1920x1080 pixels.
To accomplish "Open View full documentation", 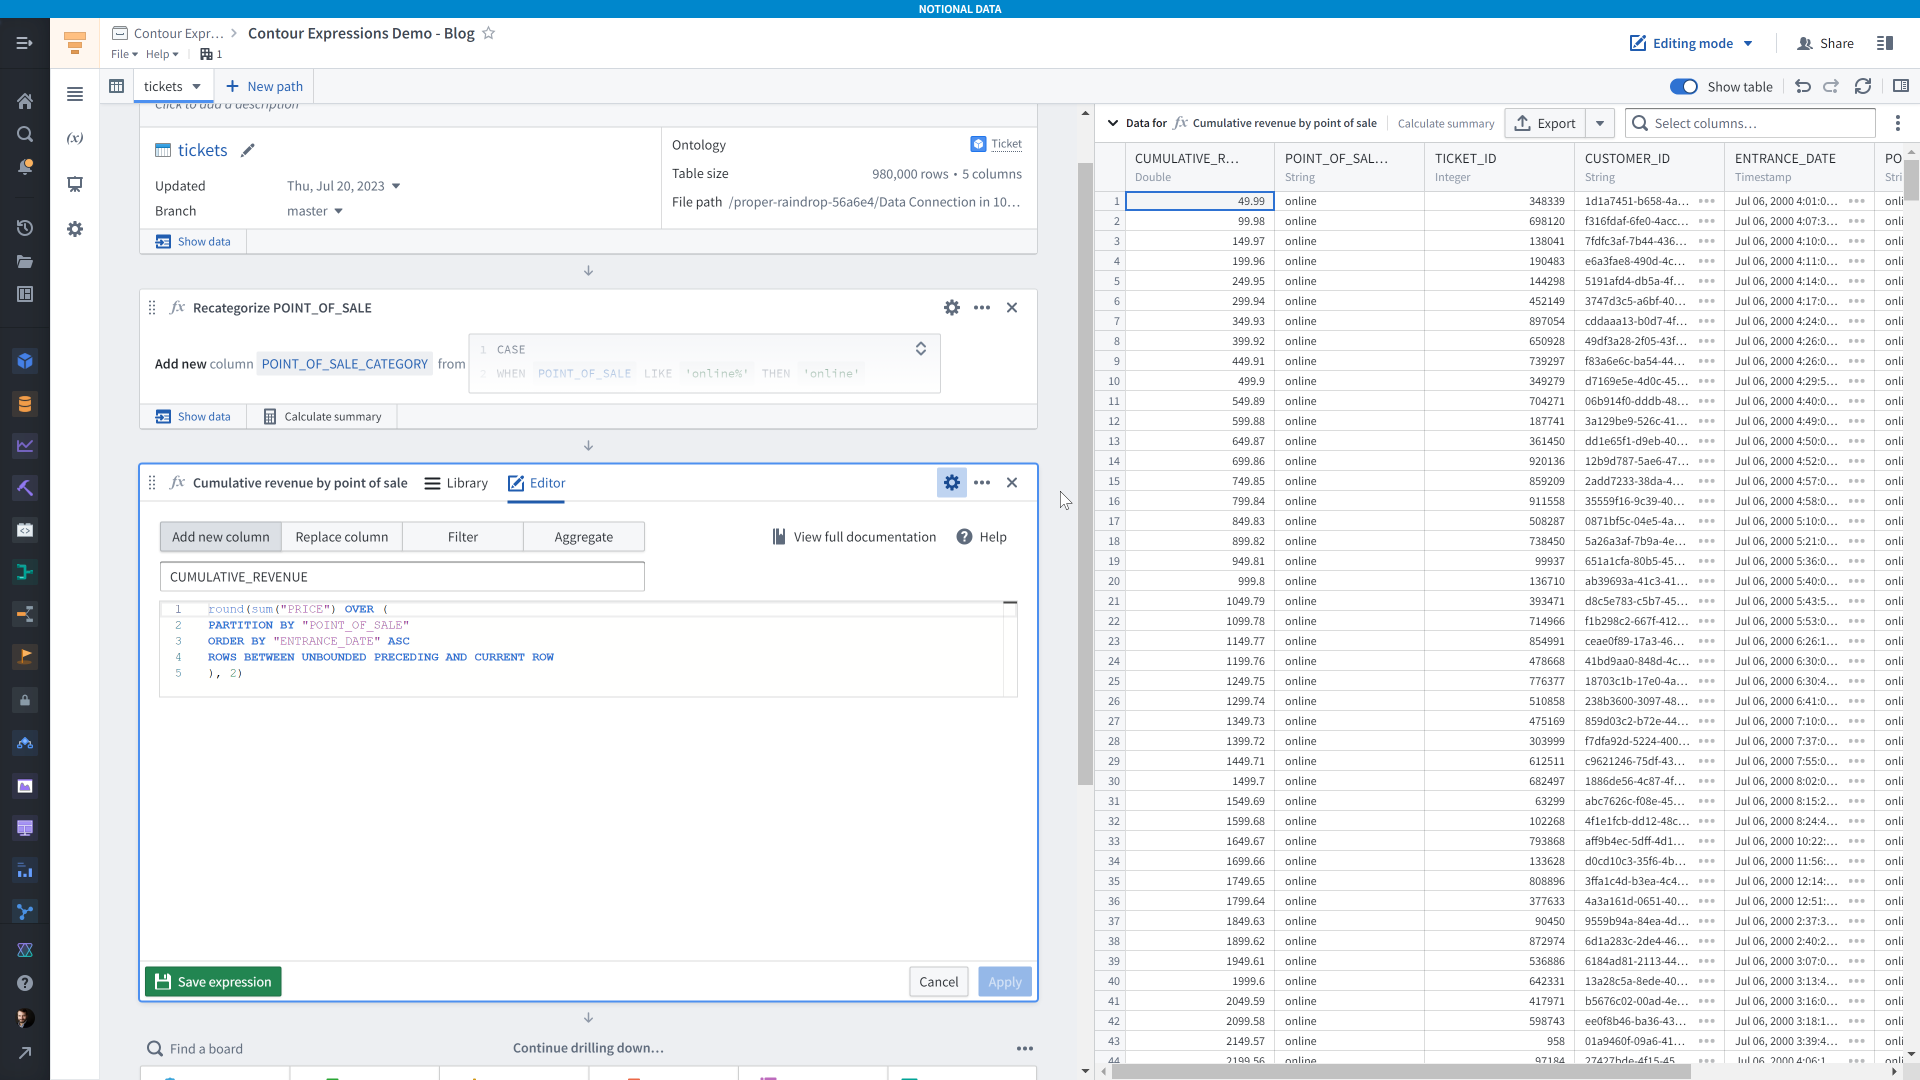I will 854,537.
